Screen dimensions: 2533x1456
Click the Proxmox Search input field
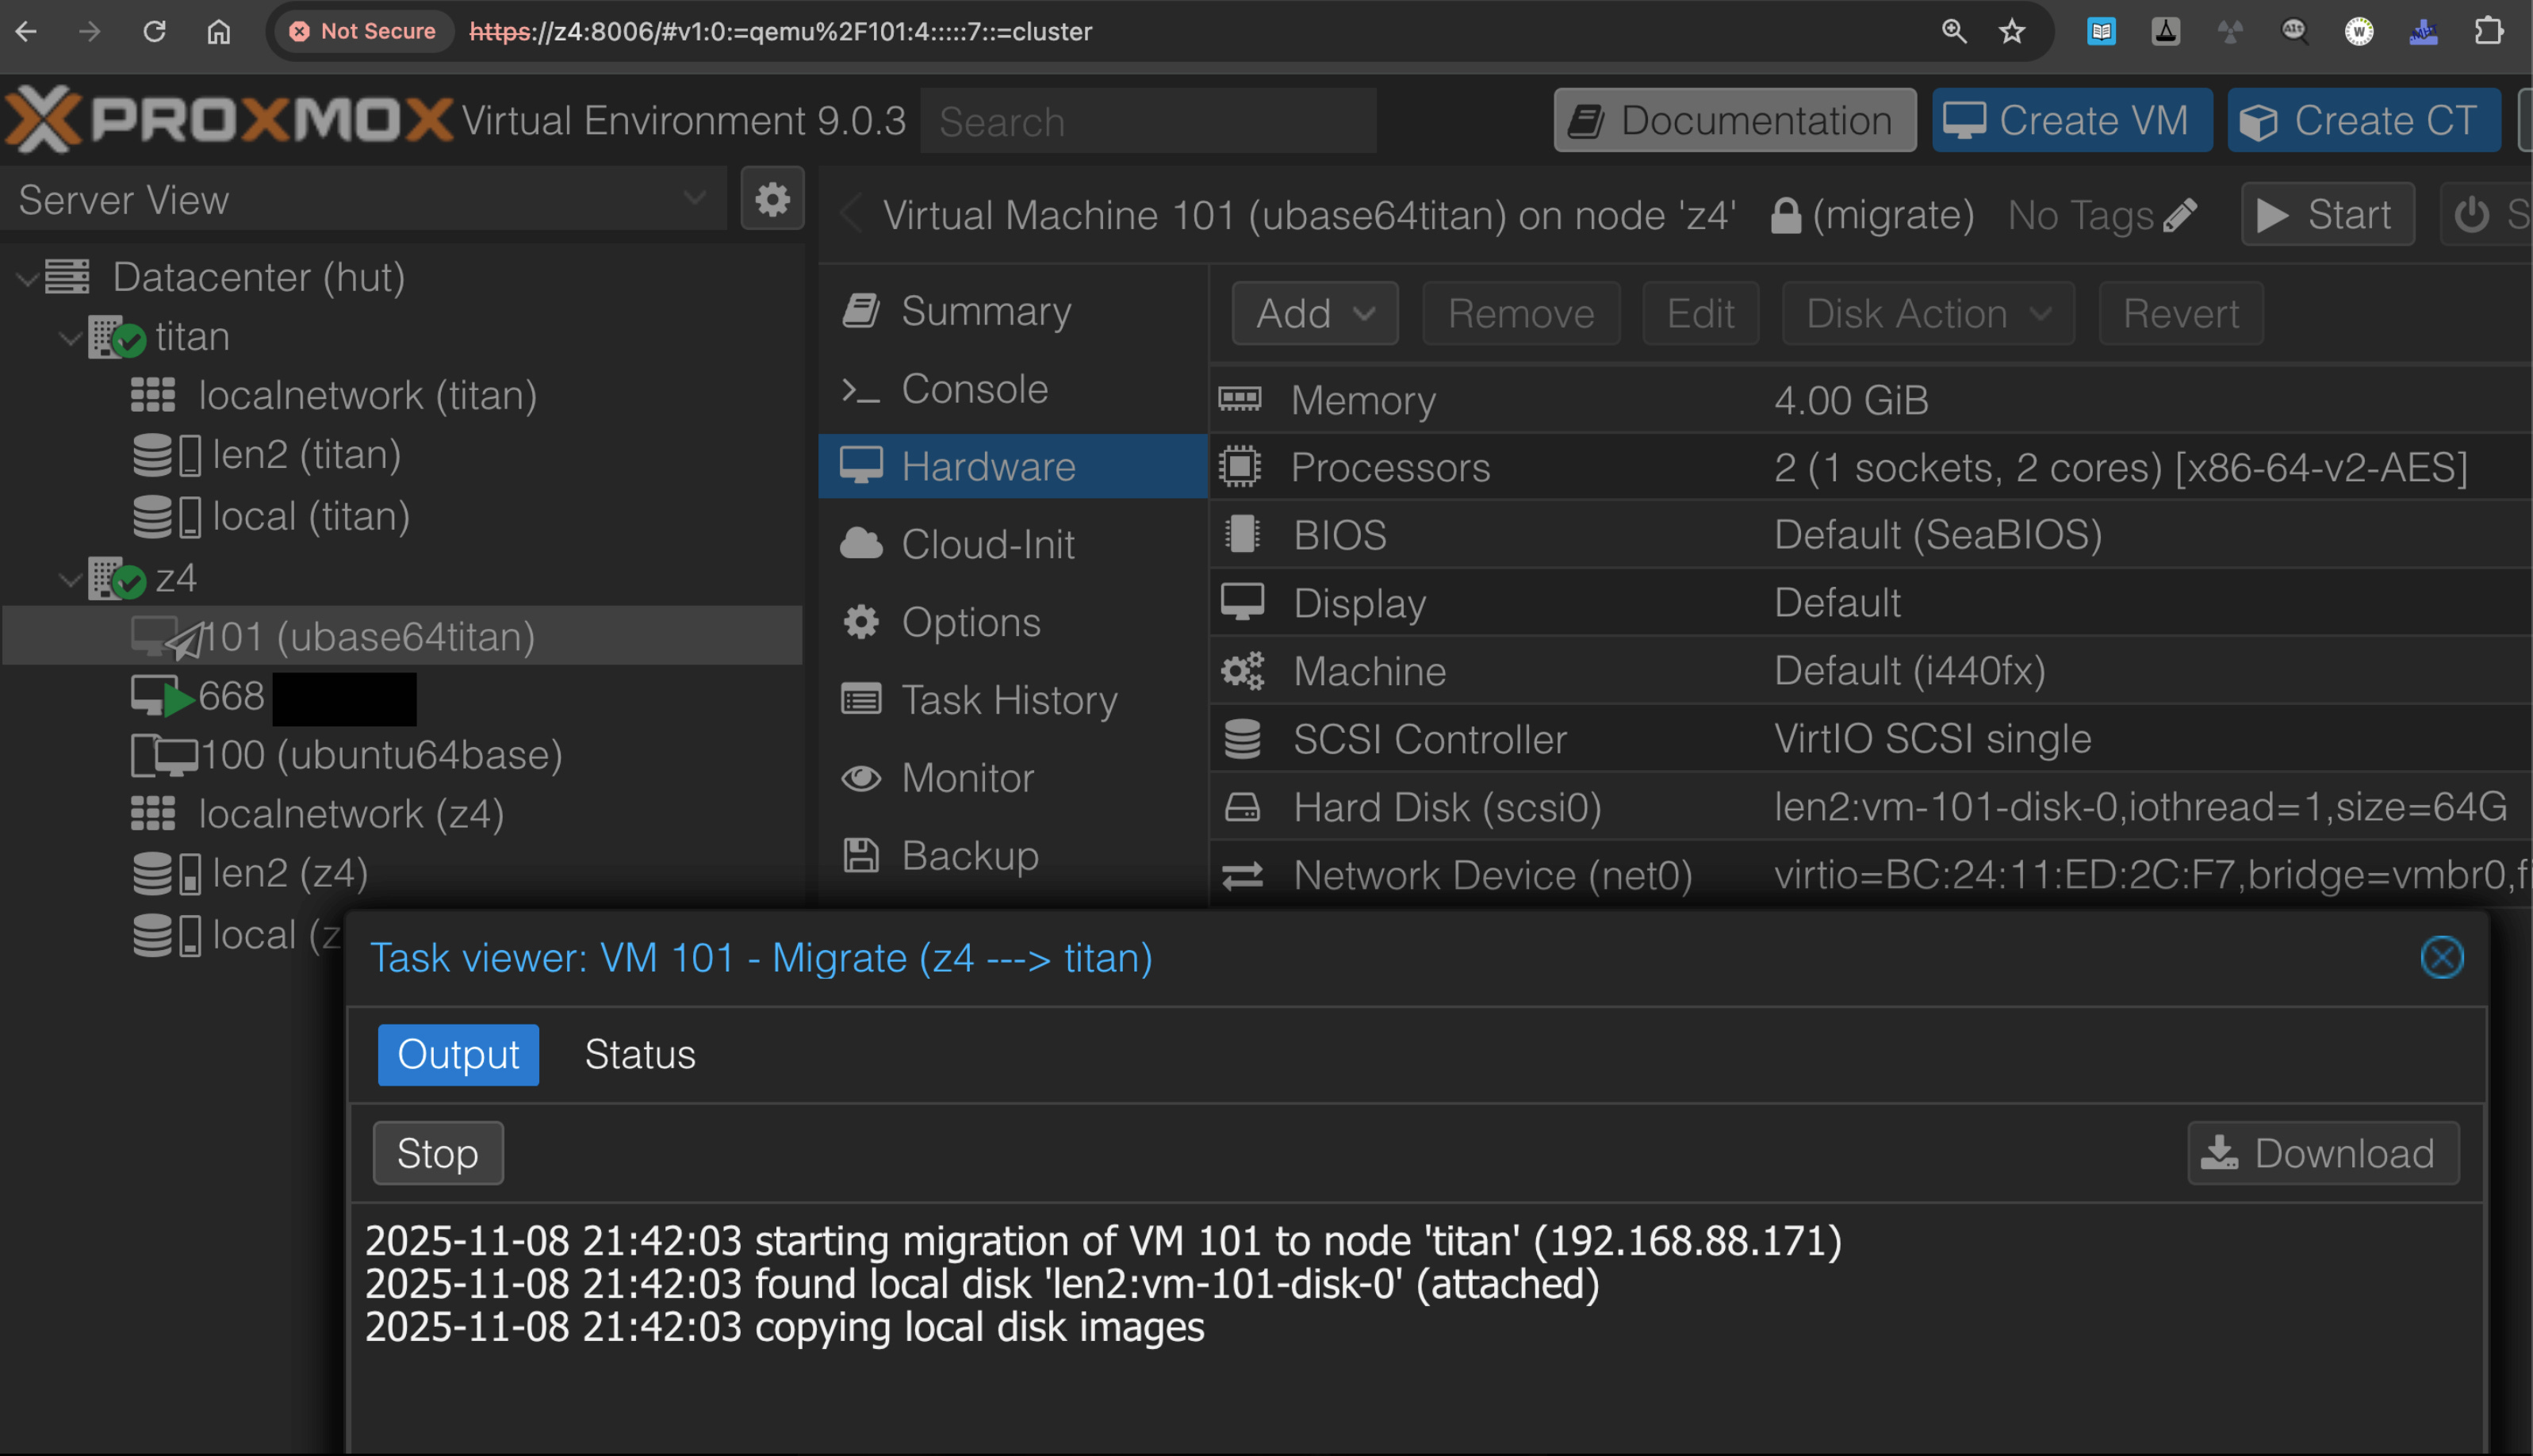[x=1147, y=121]
